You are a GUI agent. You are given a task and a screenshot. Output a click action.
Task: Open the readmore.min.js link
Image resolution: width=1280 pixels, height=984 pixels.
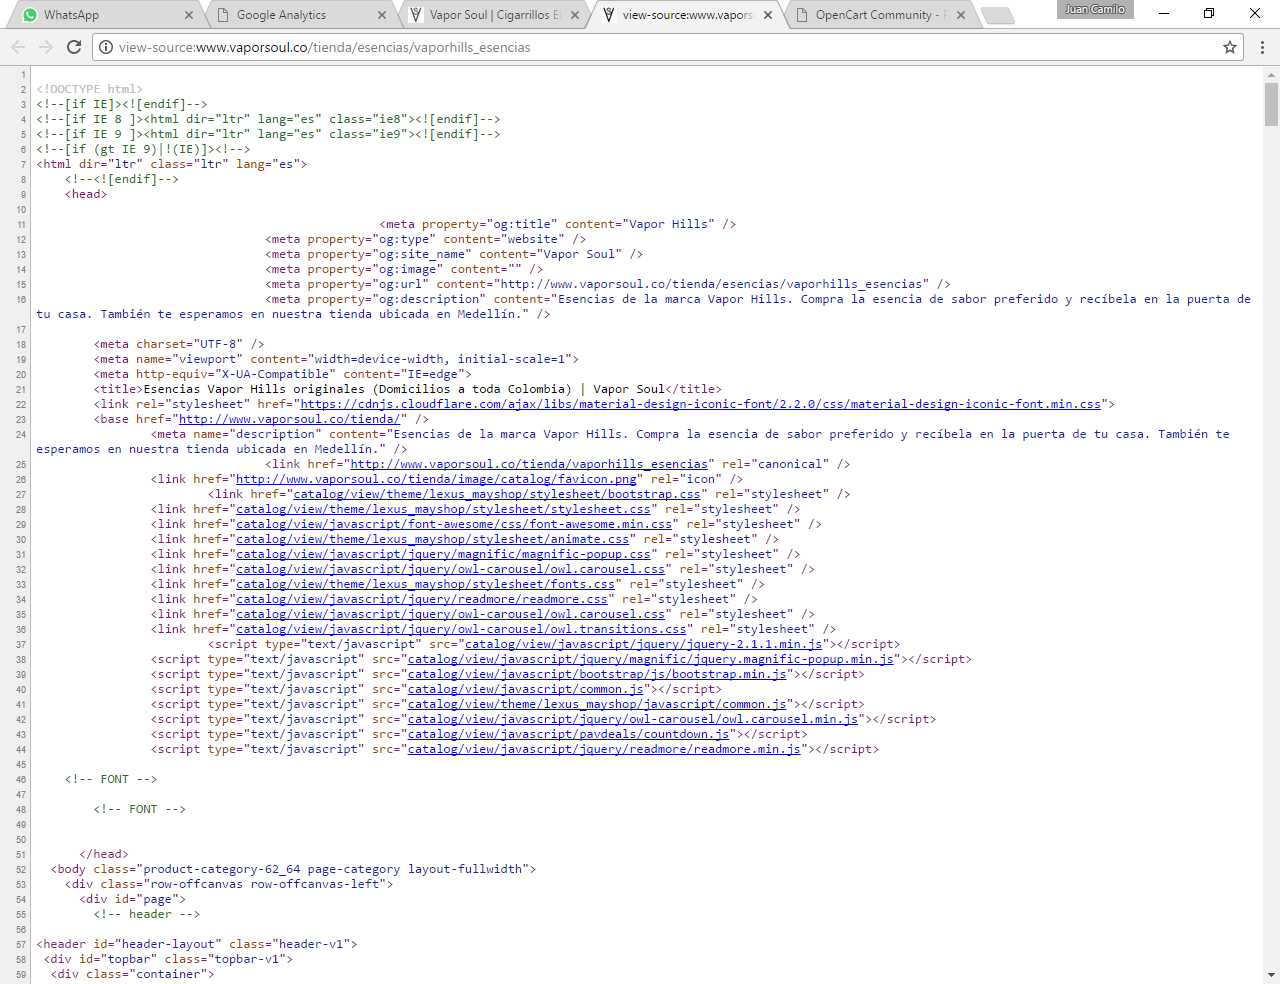(x=604, y=749)
